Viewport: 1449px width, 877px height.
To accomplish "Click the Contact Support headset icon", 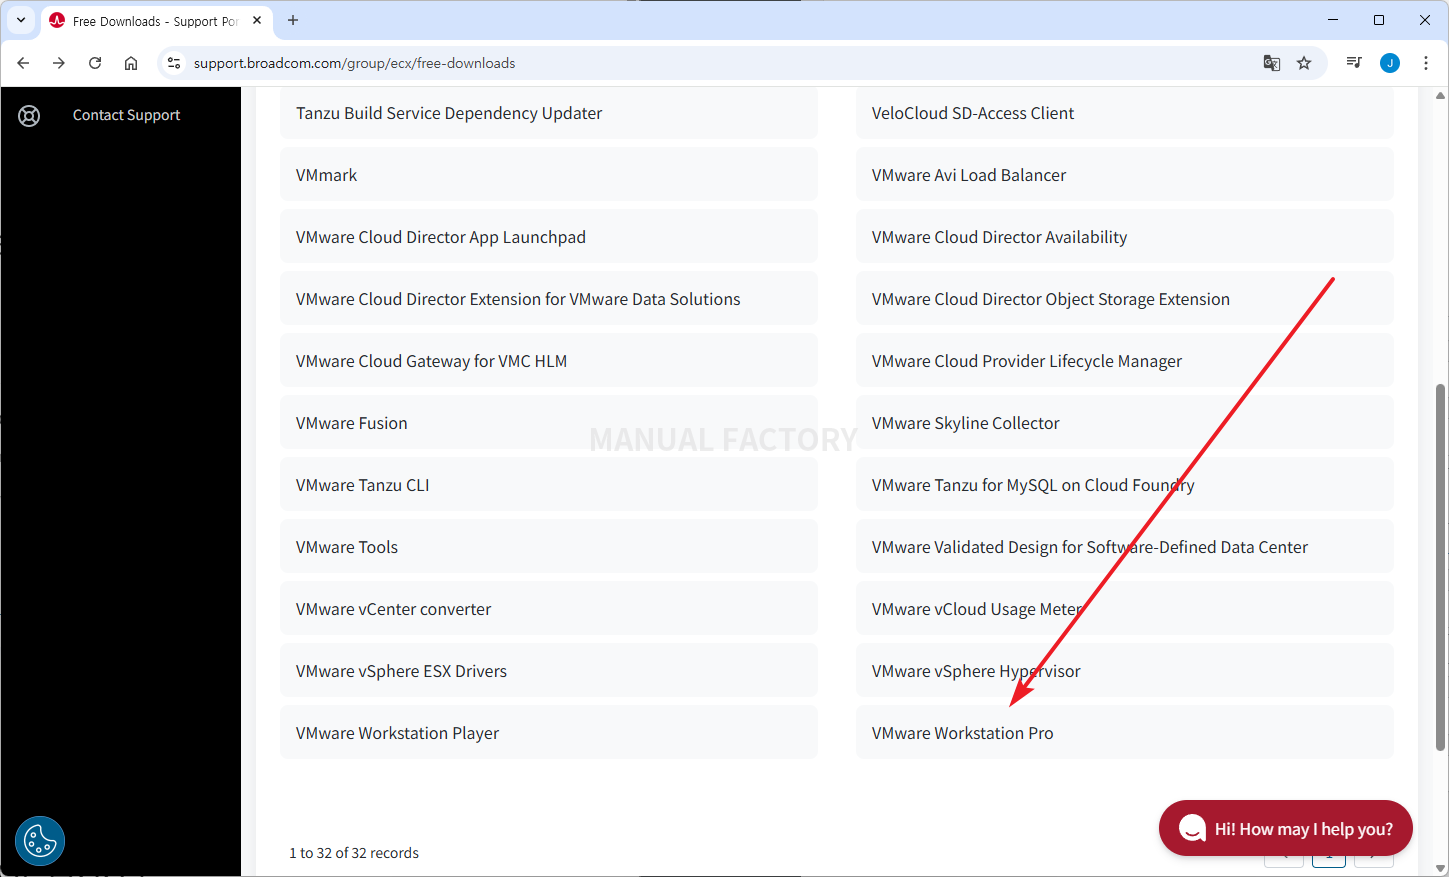I will tap(29, 115).
